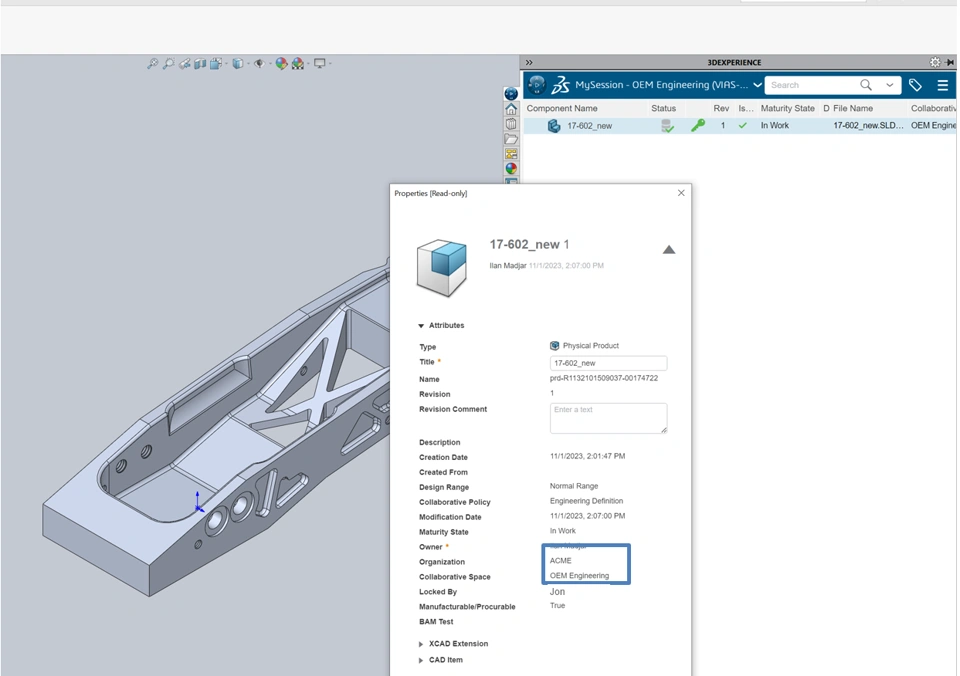Expand the View Settings dropdown arrow

click(330, 63)
